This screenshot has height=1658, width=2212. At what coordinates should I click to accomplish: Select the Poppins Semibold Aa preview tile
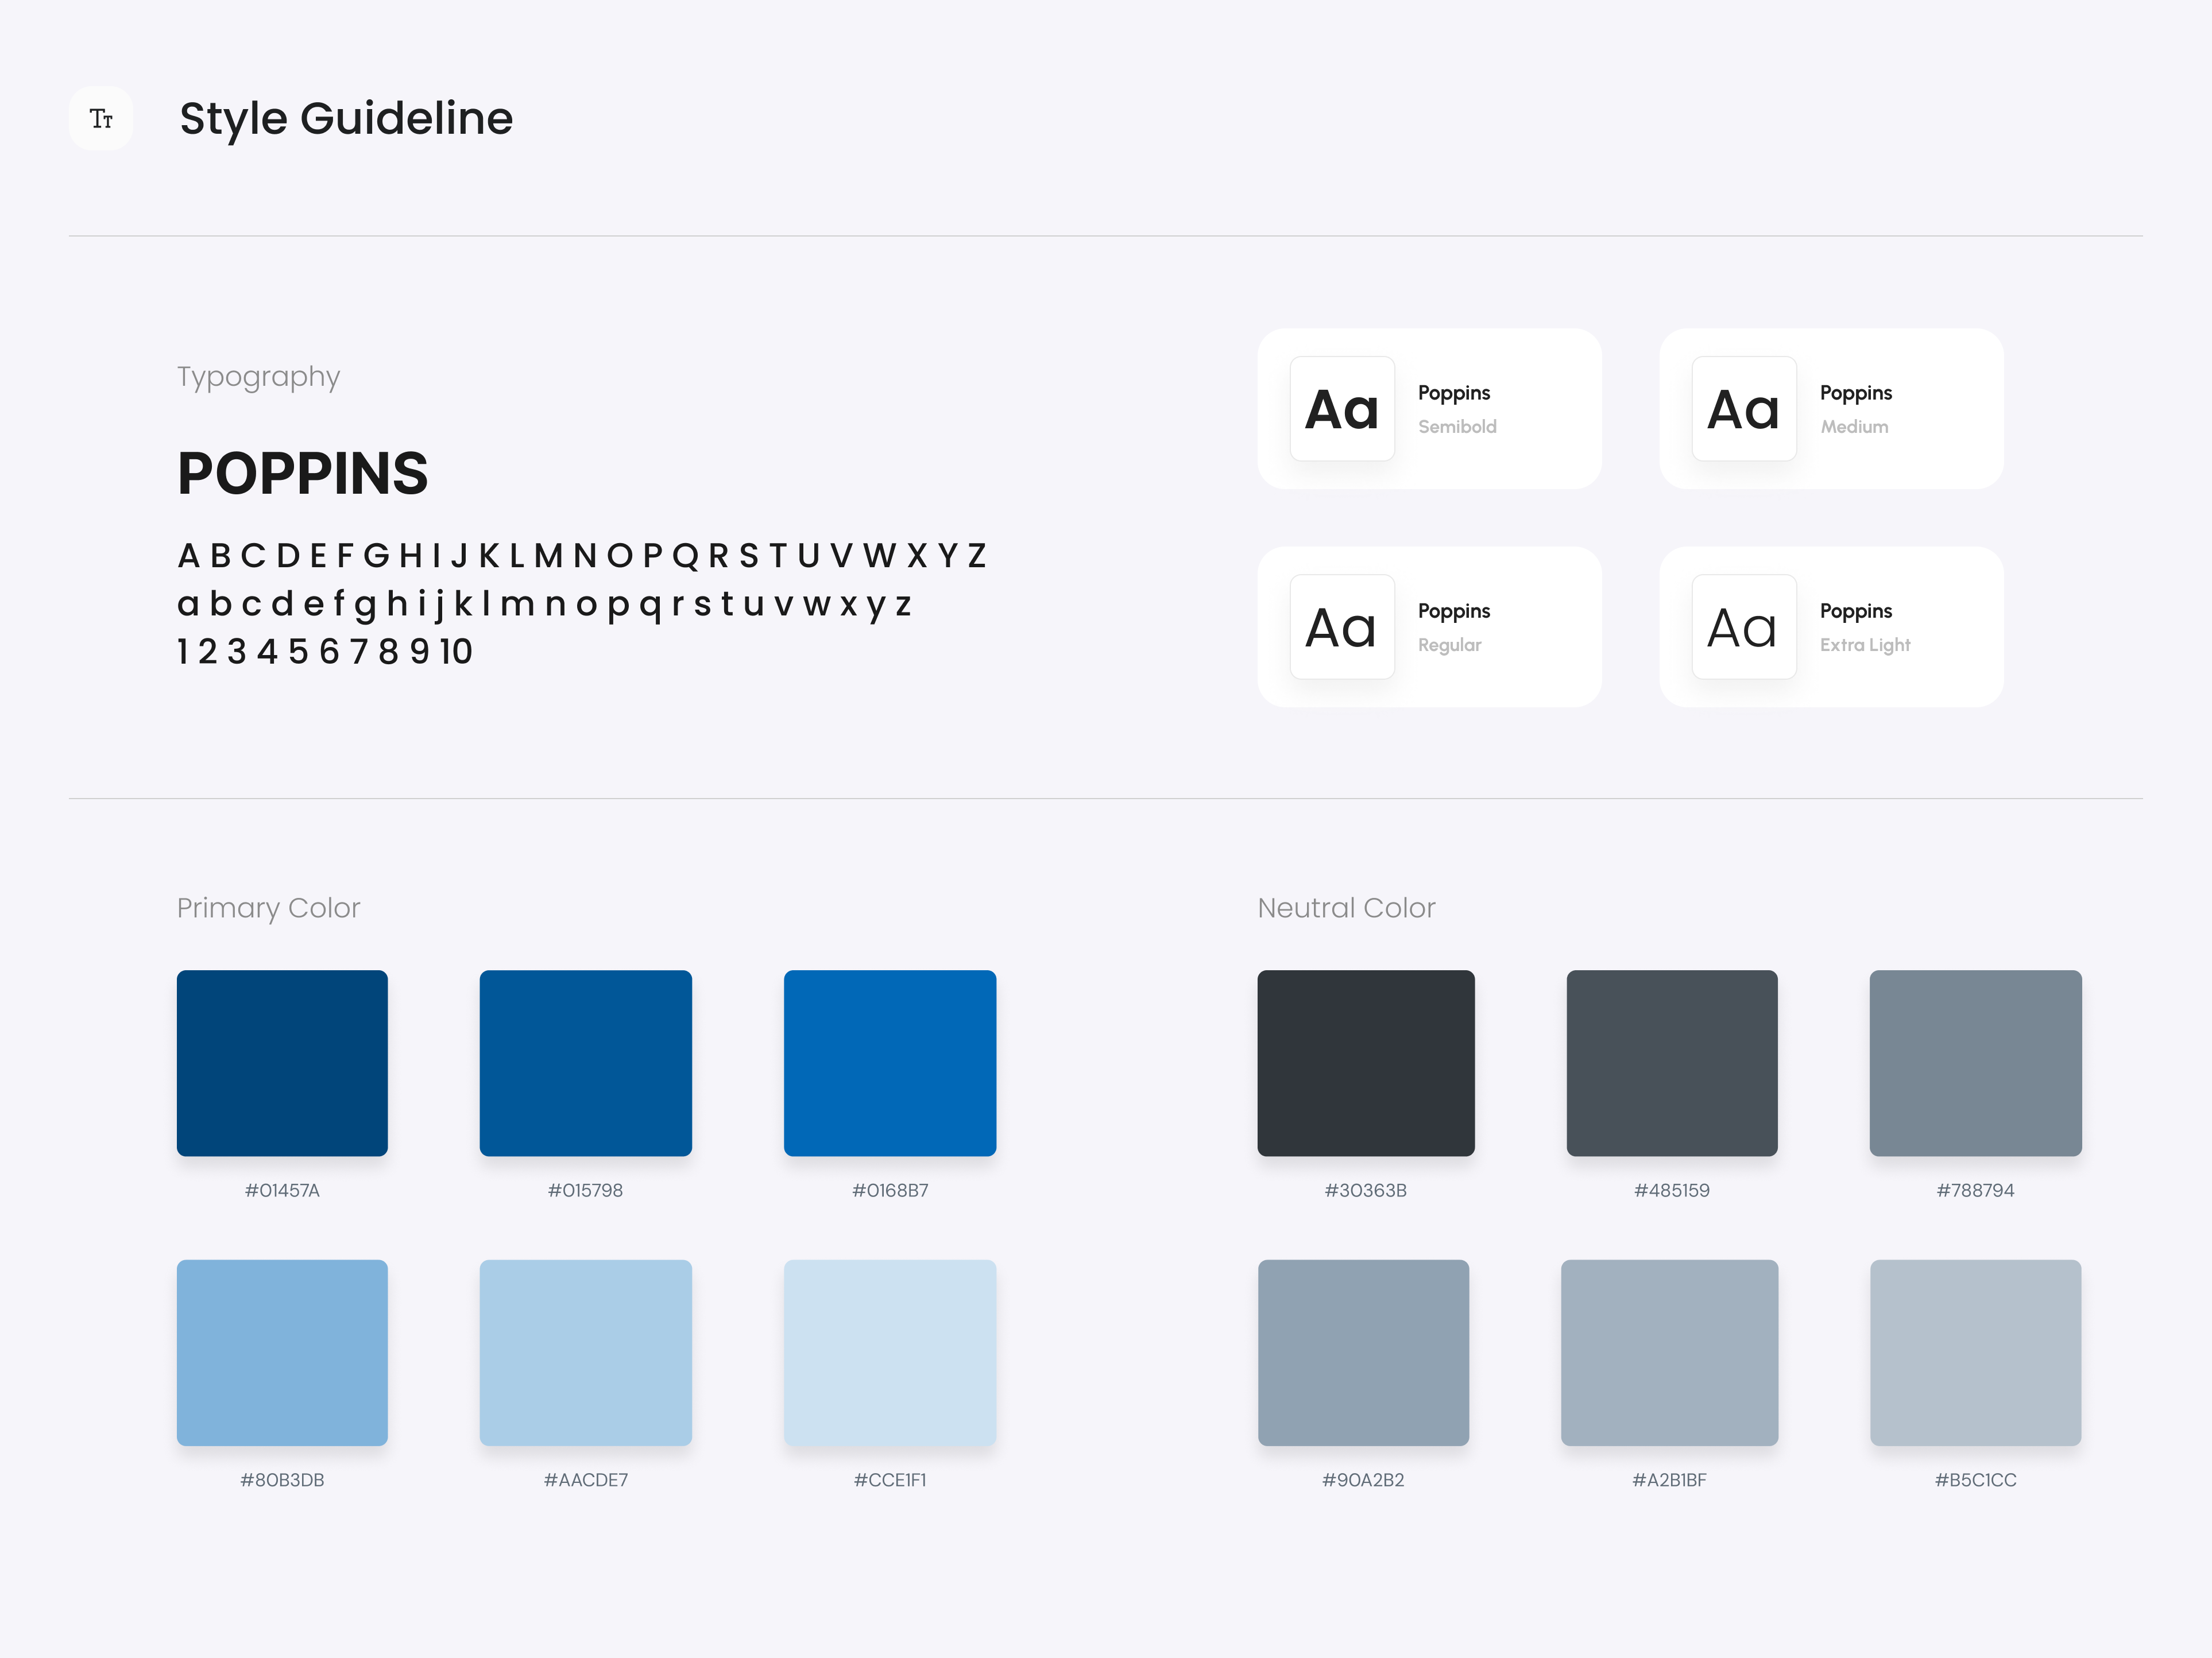tap(1342, 409)
